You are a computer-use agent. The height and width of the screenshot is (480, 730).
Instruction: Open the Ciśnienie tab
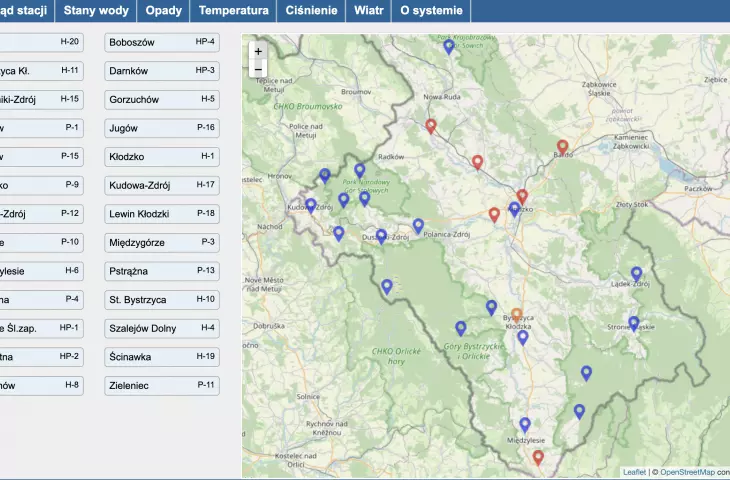(311, 11)
